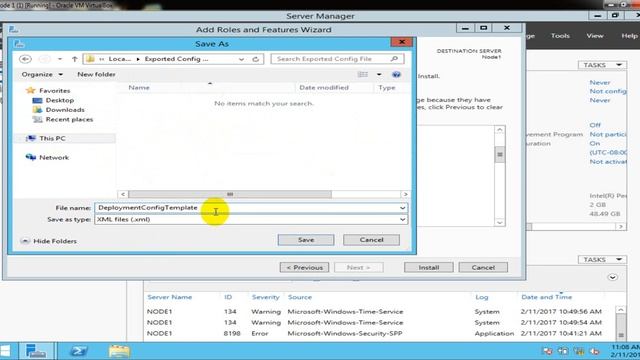Click the Forward arrow in Save As dialog

point(44,59)
